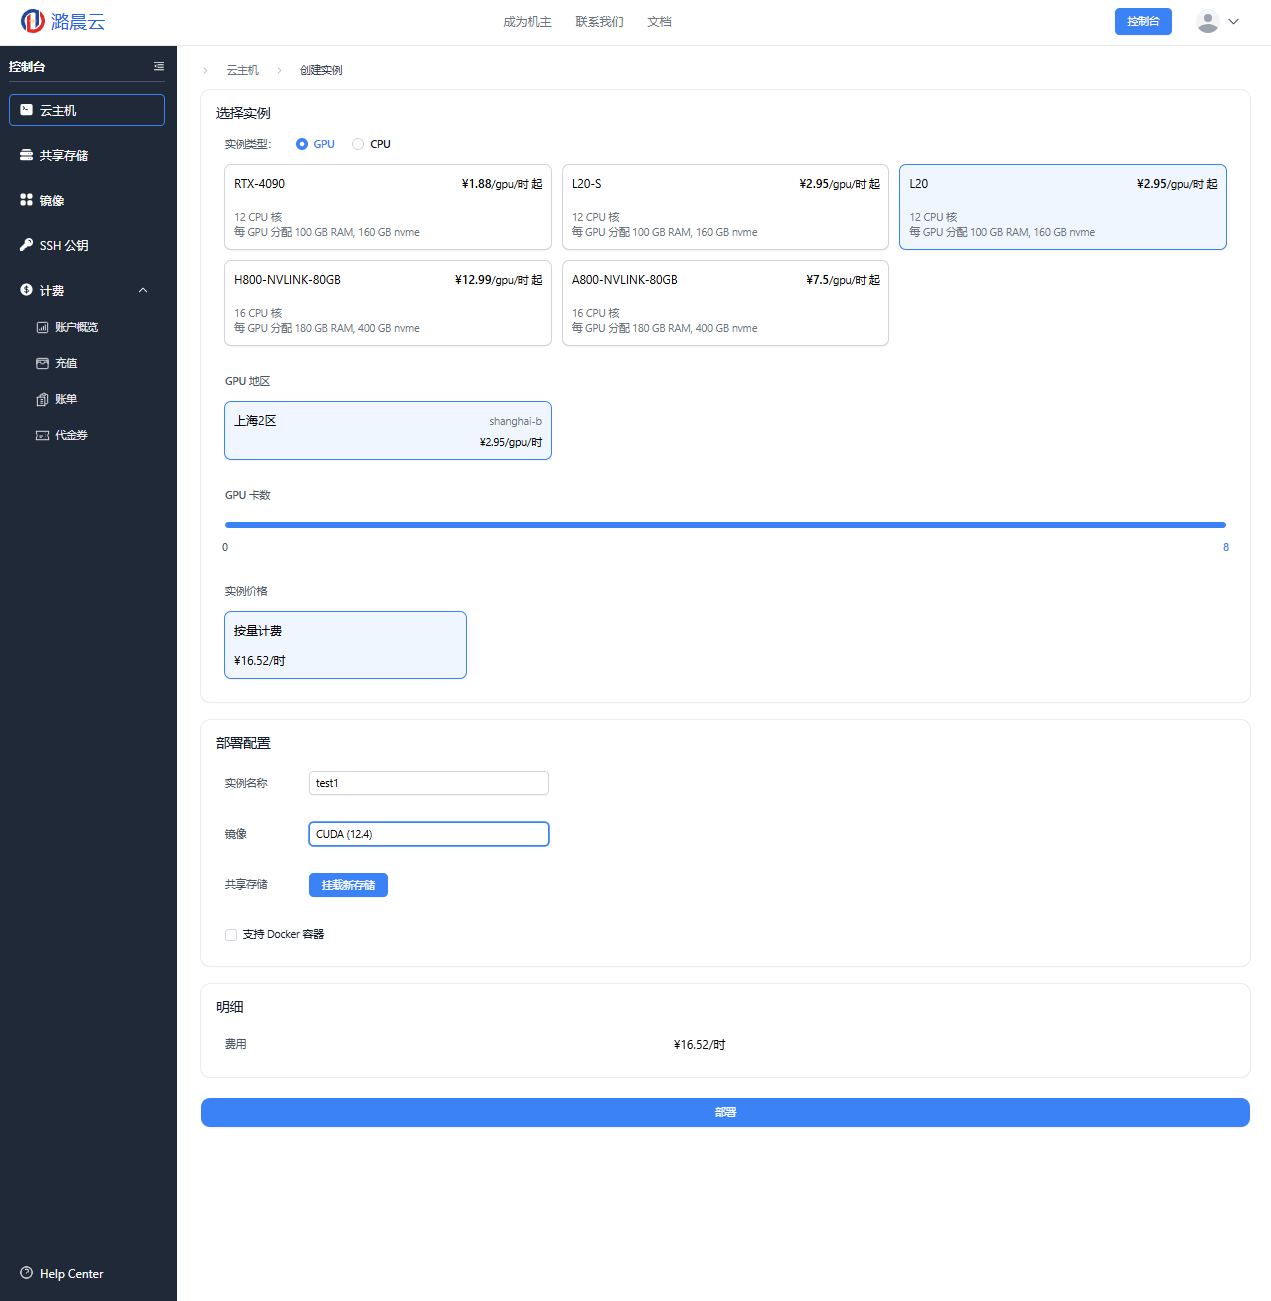Go to 成为机主 in the top menu
Viewport: 1271px width, 1301px height.
click(527, 22)
